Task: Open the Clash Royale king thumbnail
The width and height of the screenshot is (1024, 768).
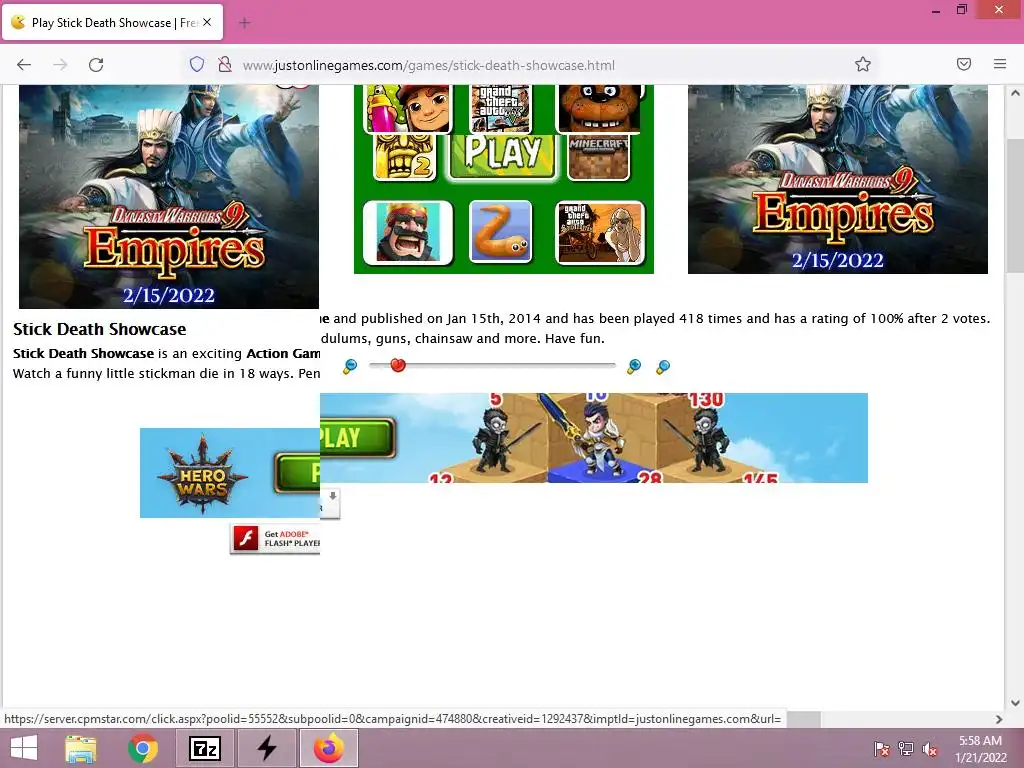Action: coord(408,232)
